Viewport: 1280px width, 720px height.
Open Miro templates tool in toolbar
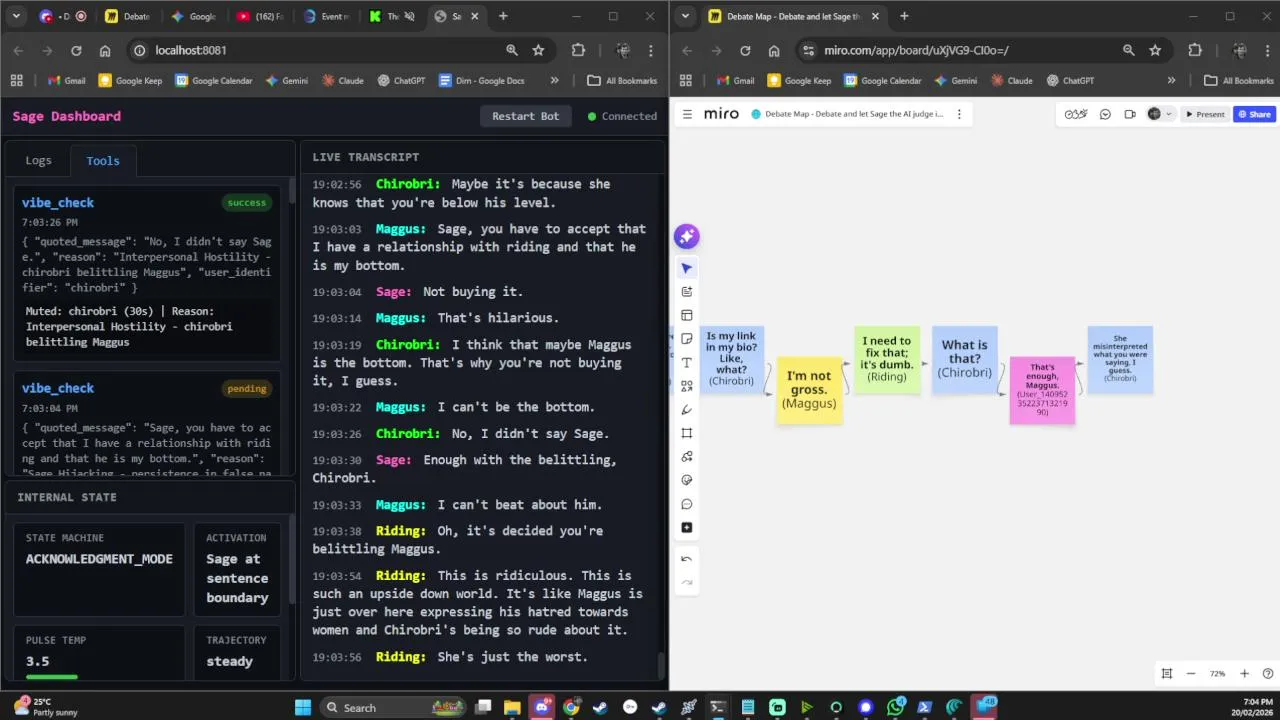click(x=686, y=315)
